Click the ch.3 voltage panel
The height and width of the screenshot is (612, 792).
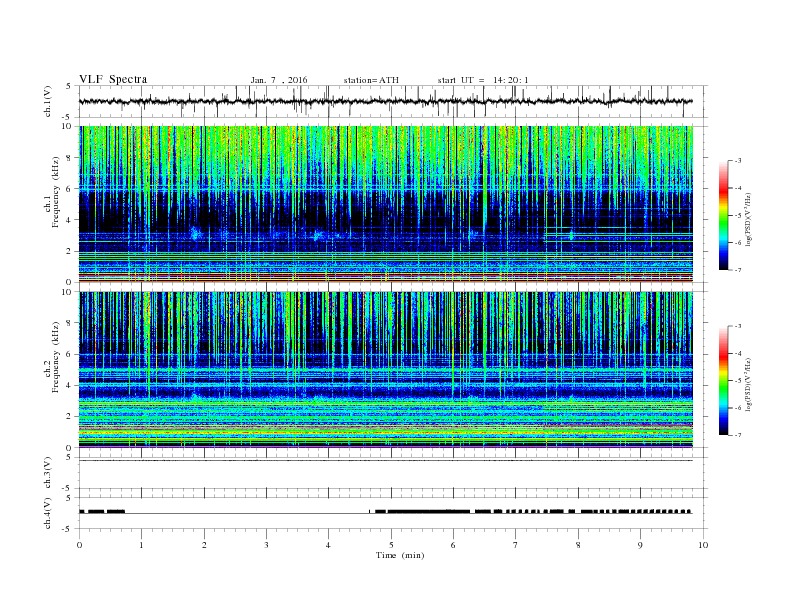[x=392, y=473]
